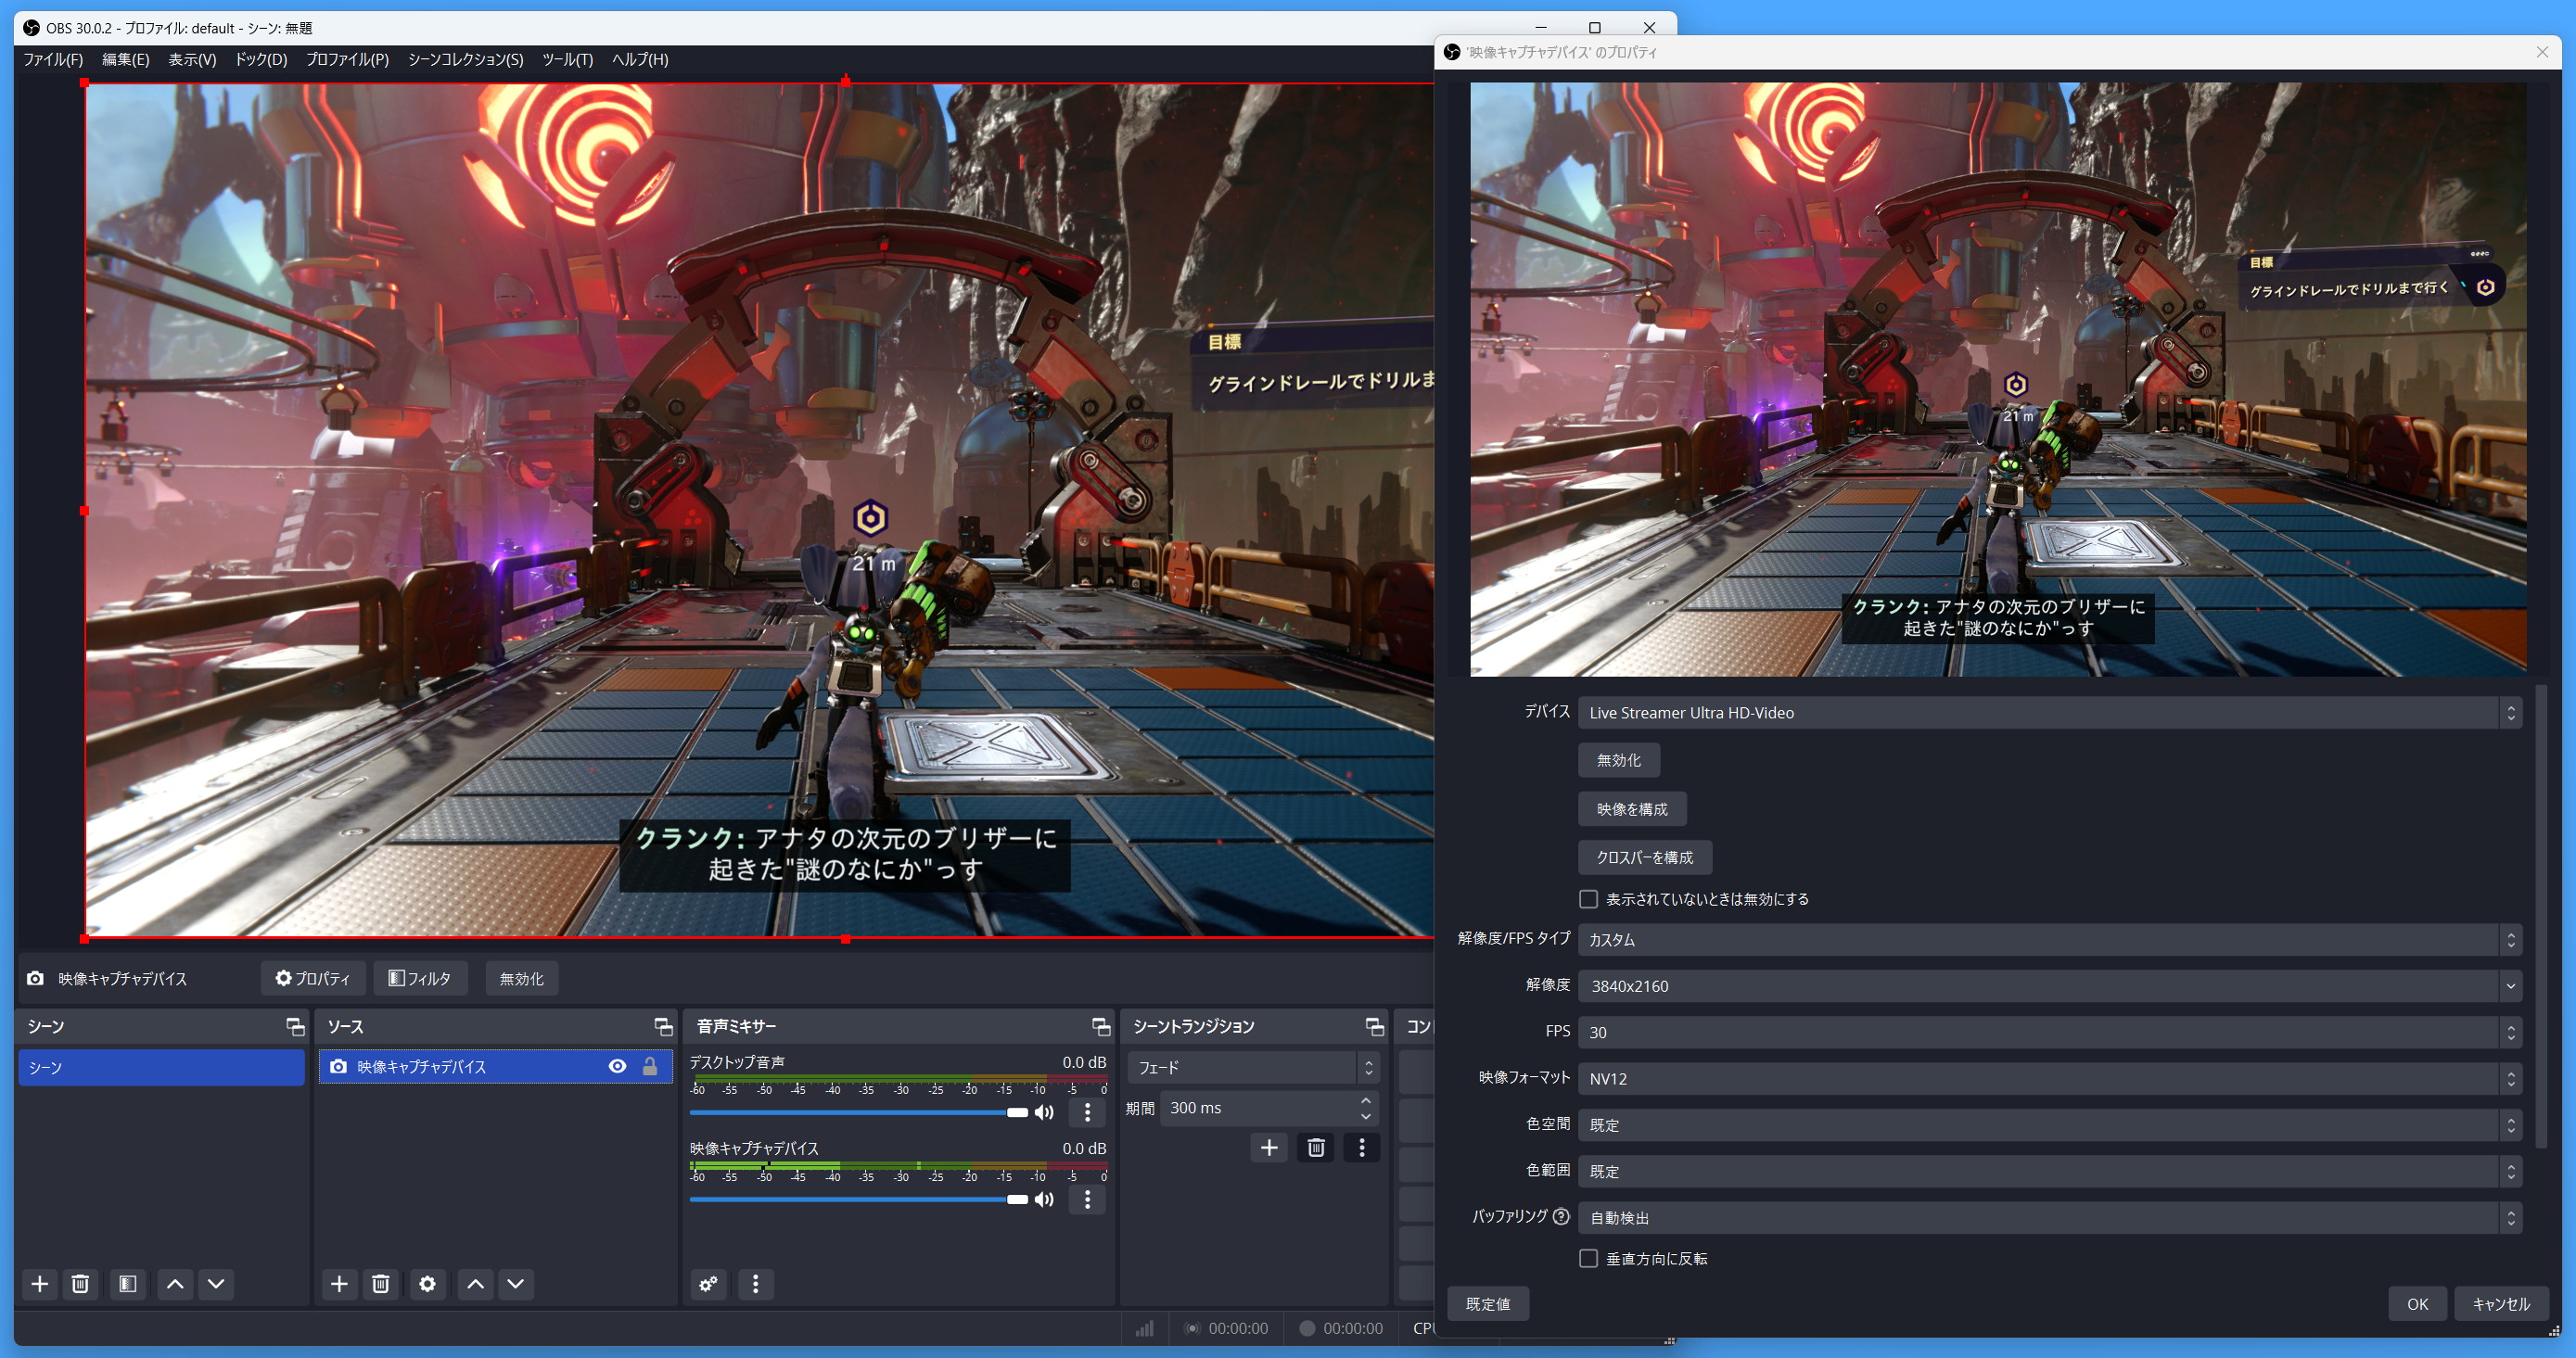Toggle lock on 映像キャプチャデバイス source
Viewport: 2576px width, 1358px height.
point(650,1067)
